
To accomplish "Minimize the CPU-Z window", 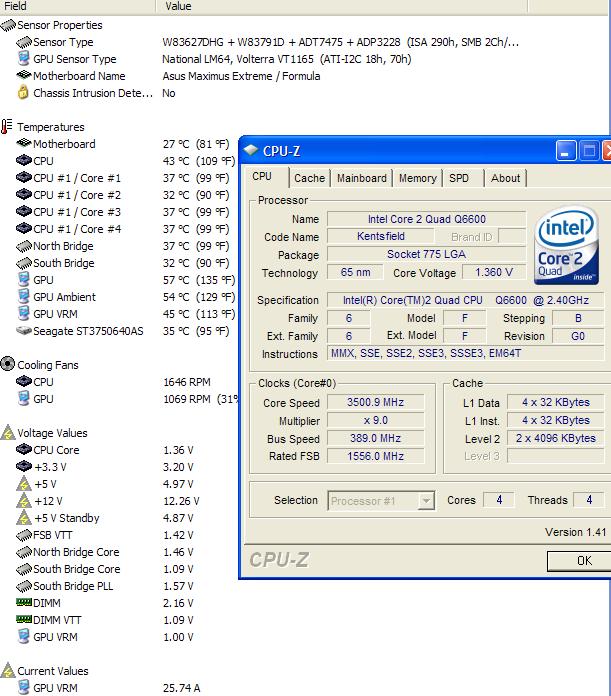I will (566, 151).
